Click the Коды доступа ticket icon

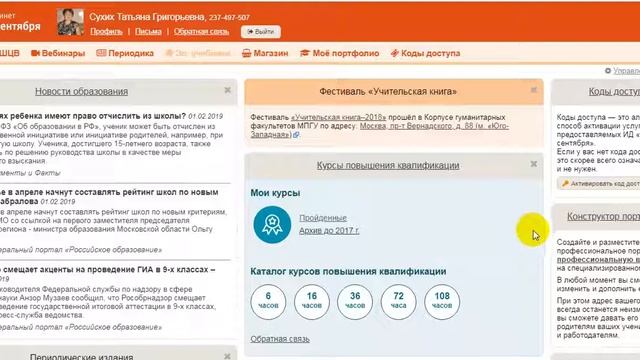tap(394, 53)
